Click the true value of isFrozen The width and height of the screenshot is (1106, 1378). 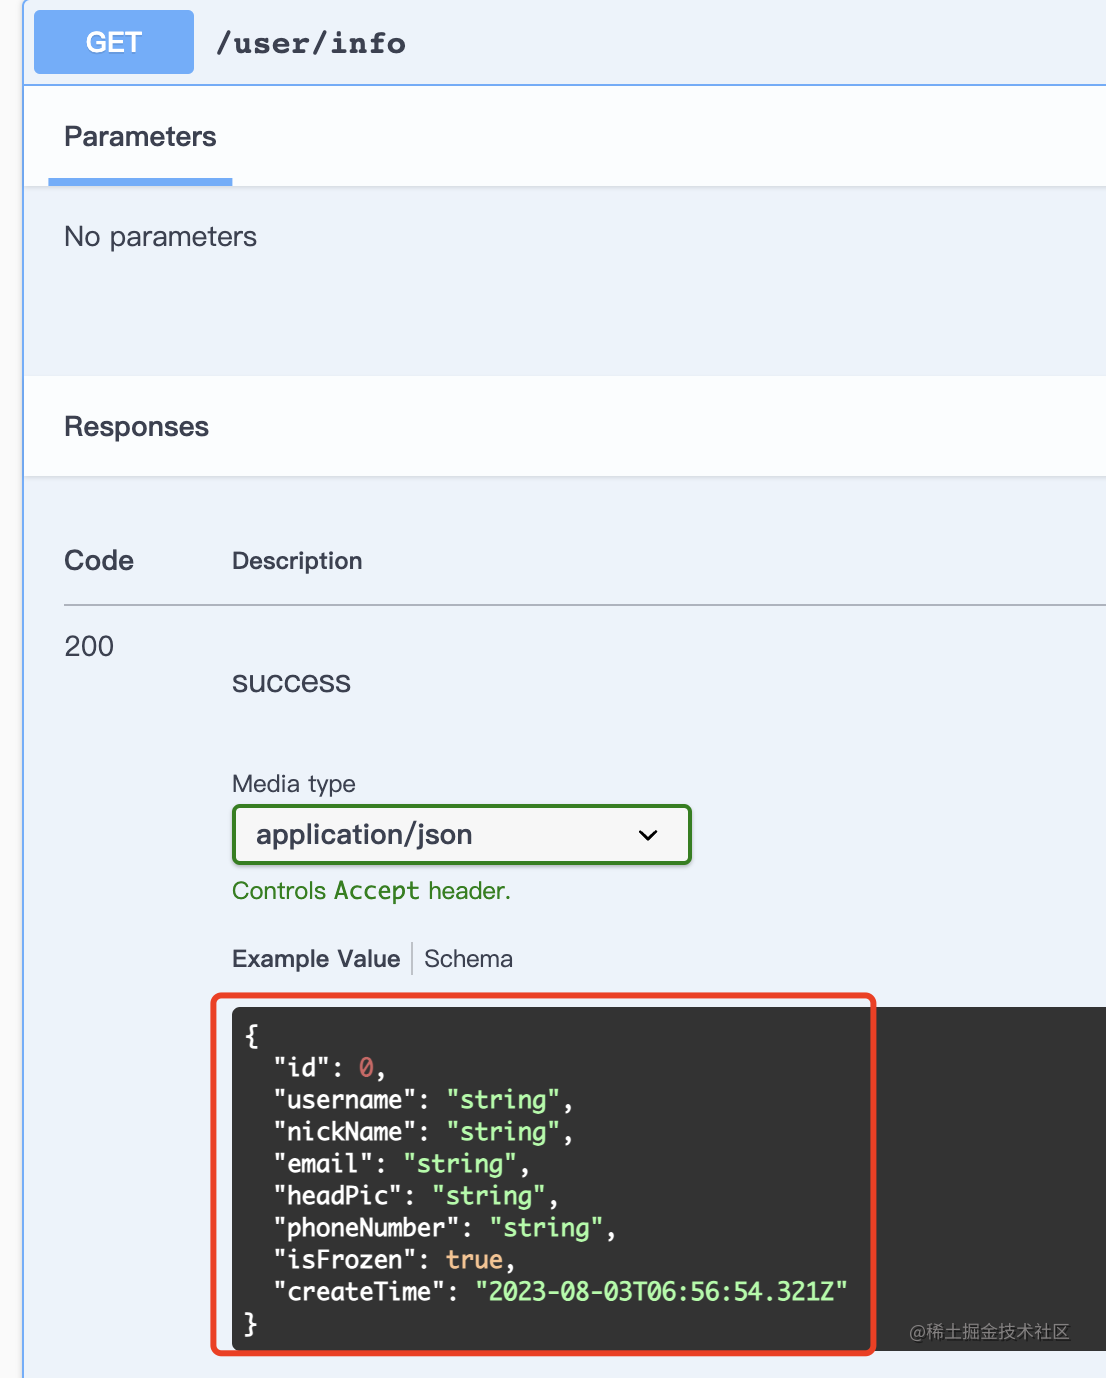(474, 1260)
